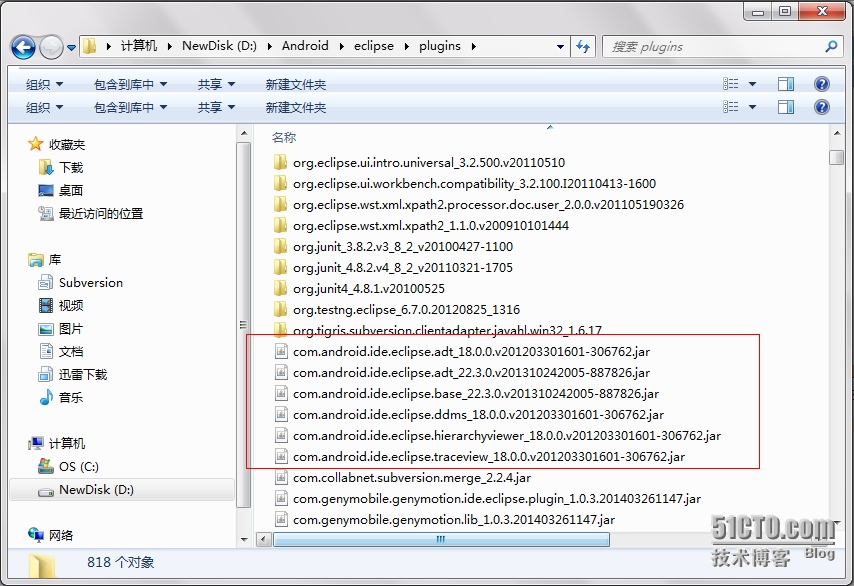Click the horizontal scrollbar thumb of file list
The image size is (854, 586).
point(441,539)
